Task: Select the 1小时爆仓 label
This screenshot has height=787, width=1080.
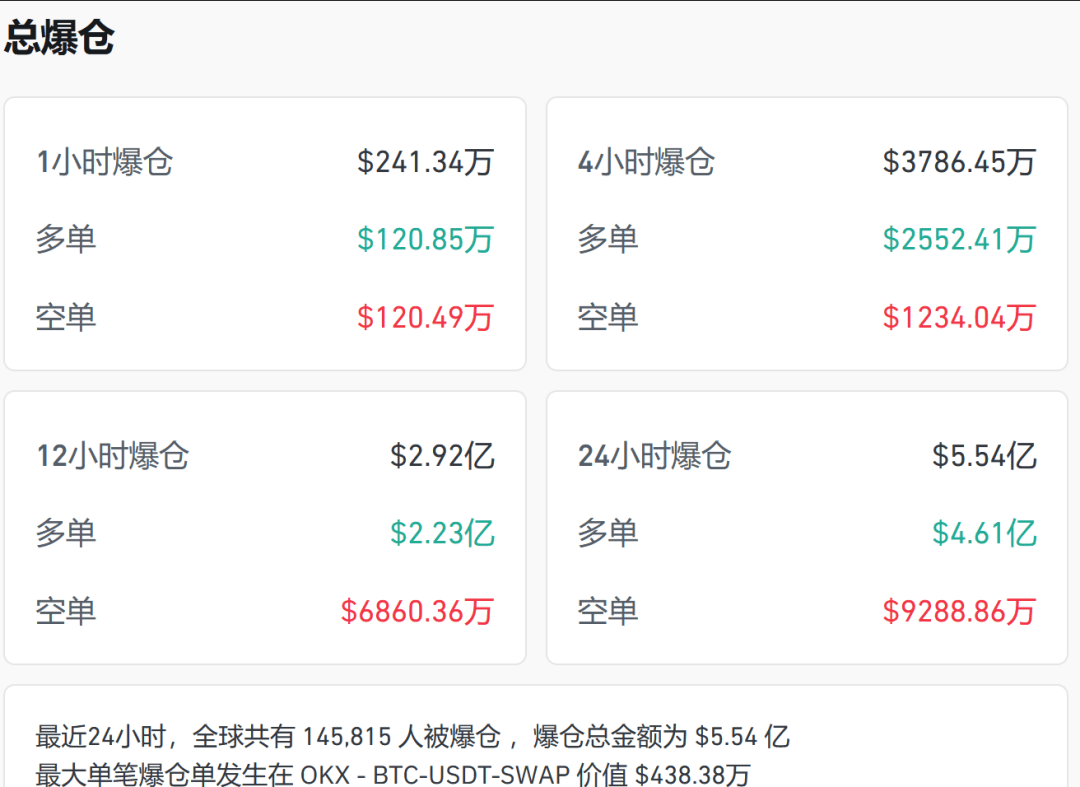Action: (x=105, y=162)
